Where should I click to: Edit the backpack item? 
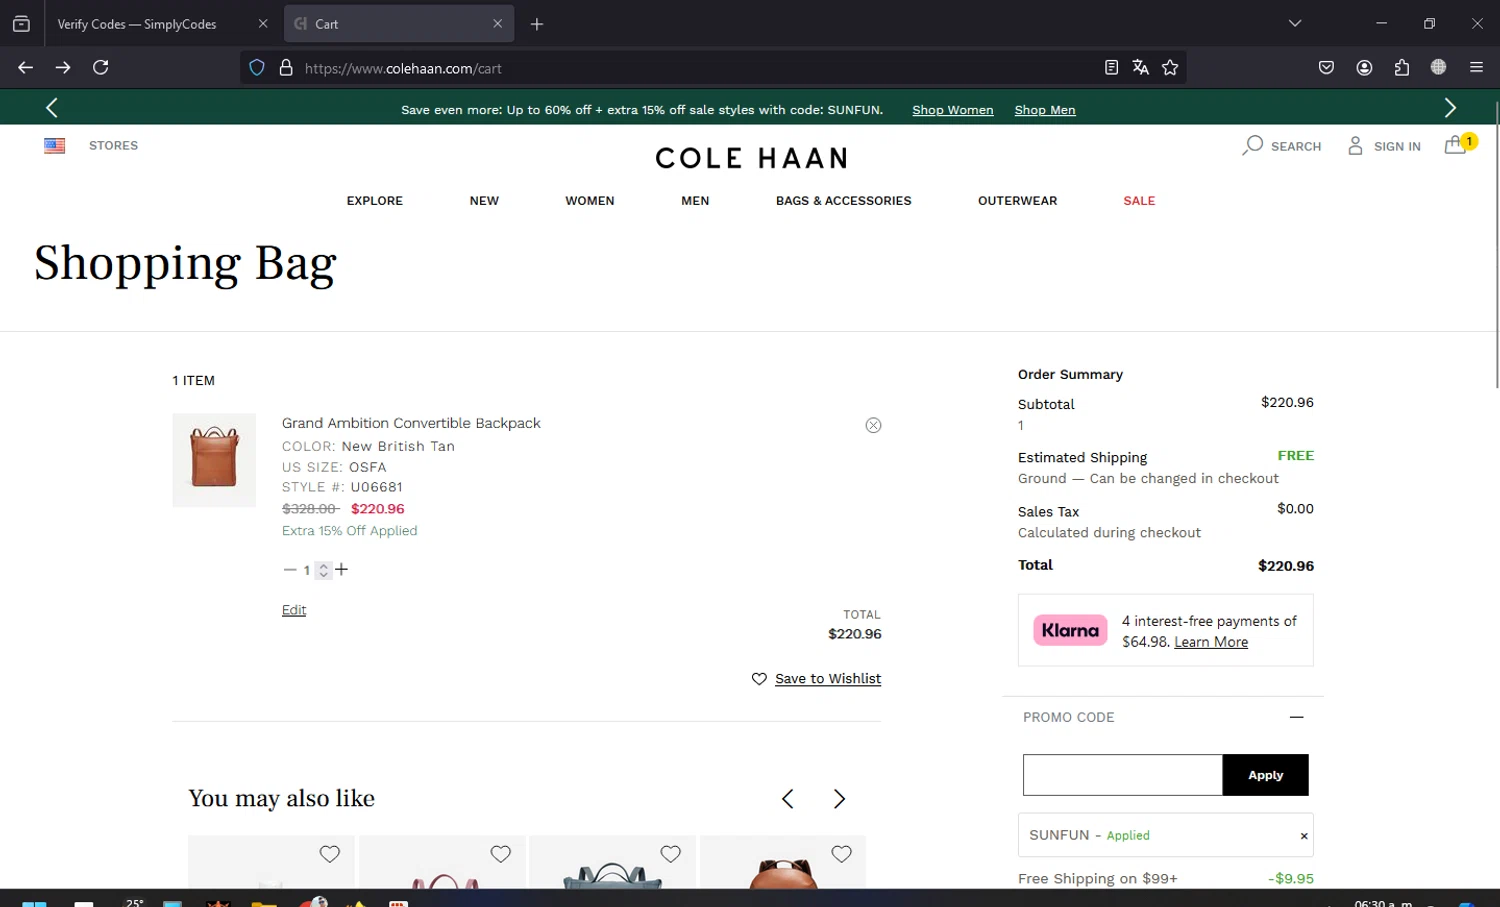(294, 610)
